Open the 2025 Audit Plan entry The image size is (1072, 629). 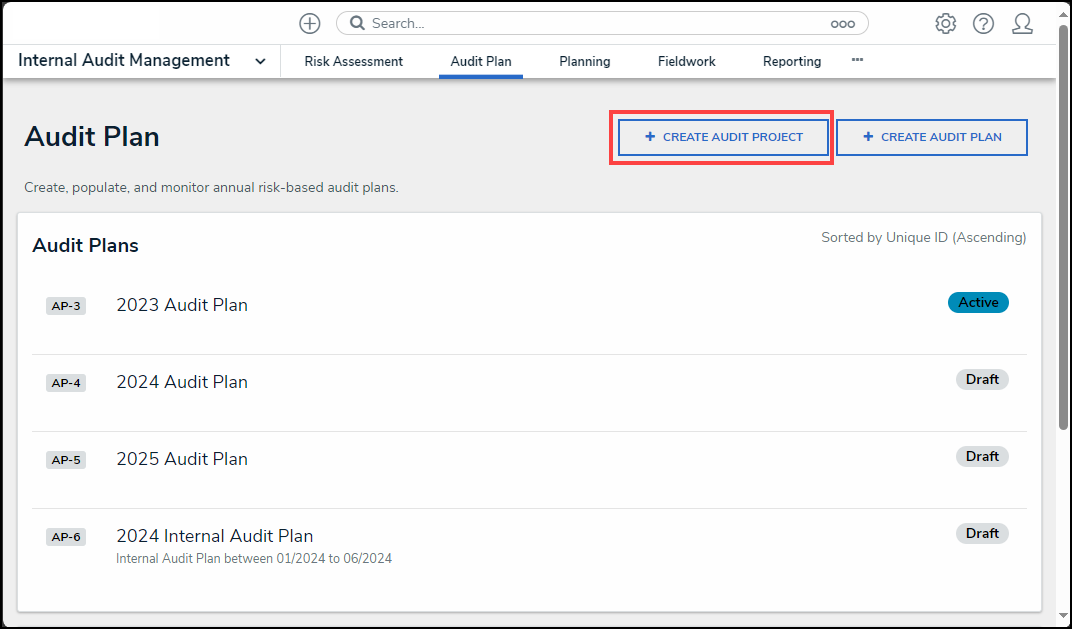point(182,459)
